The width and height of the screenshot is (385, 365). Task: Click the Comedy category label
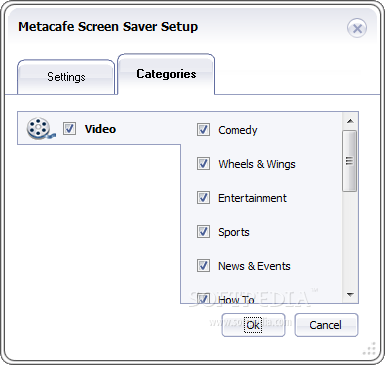click(238, 130)
